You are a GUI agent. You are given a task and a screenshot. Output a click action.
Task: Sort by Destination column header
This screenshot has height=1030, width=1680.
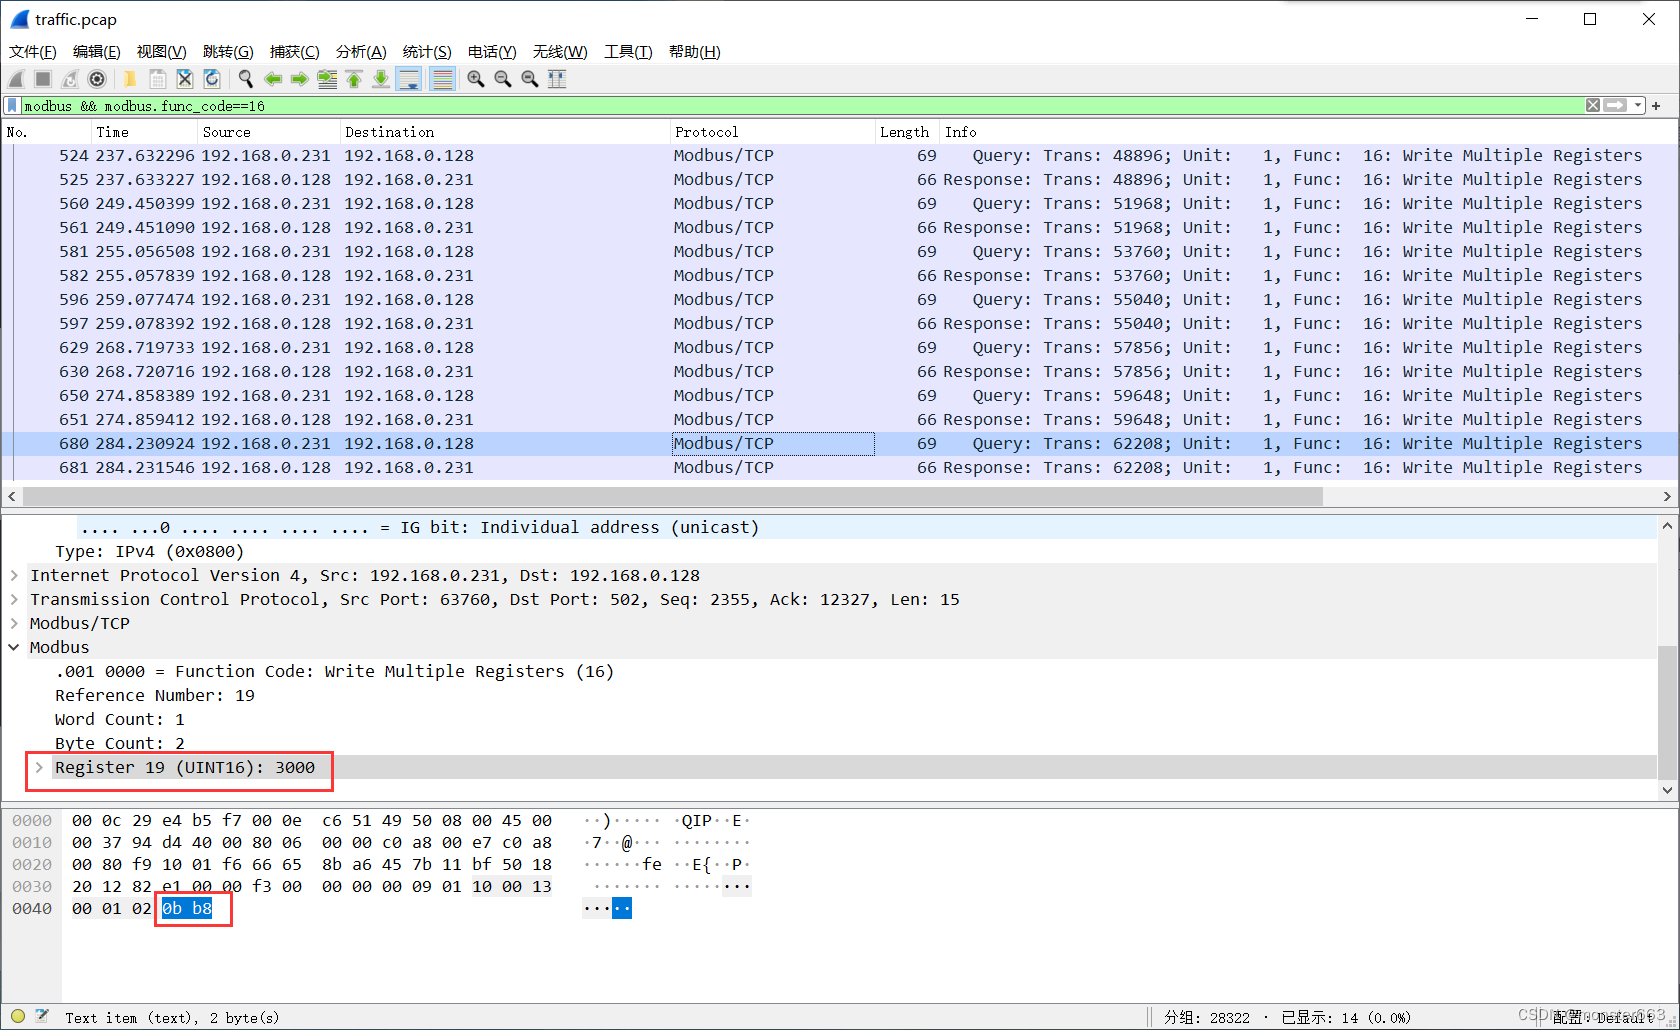[505, 132]
